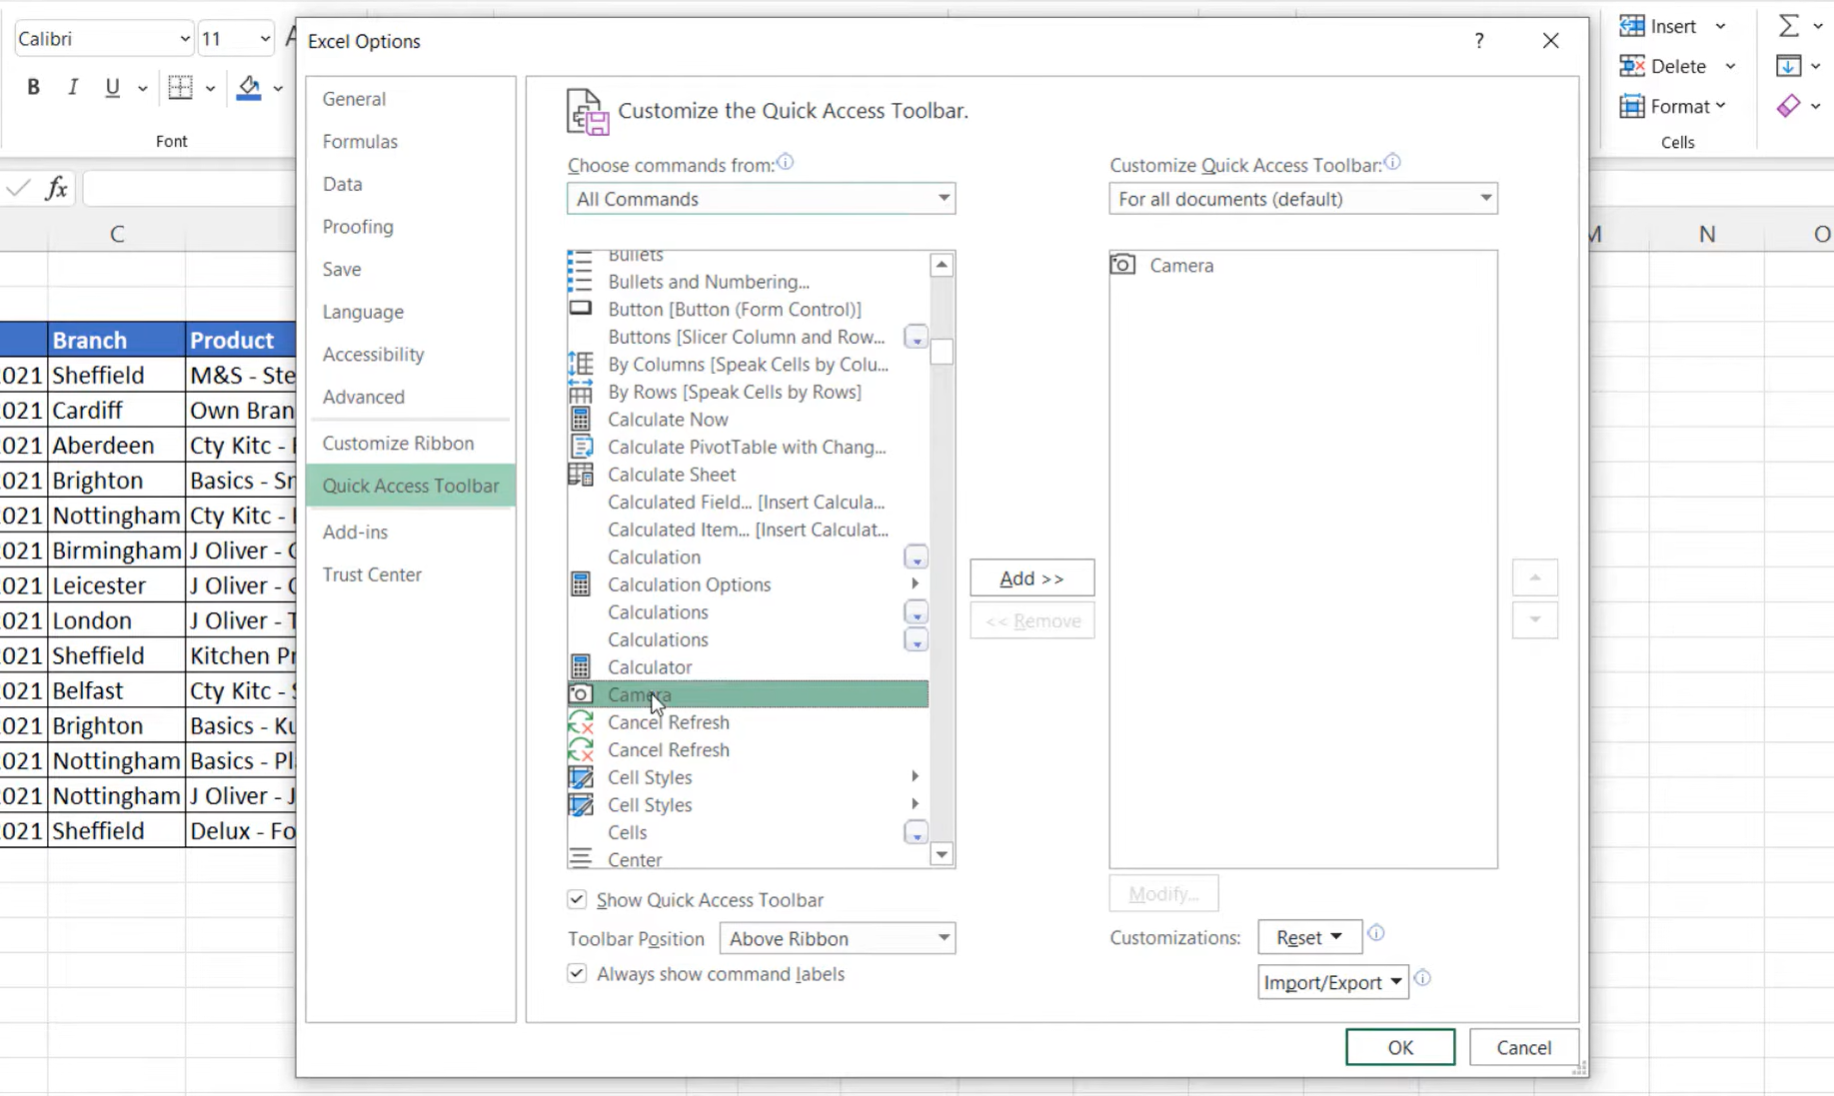Select the Center alignment command icon
This screenshot has height=1096, width=1834.
580,858
